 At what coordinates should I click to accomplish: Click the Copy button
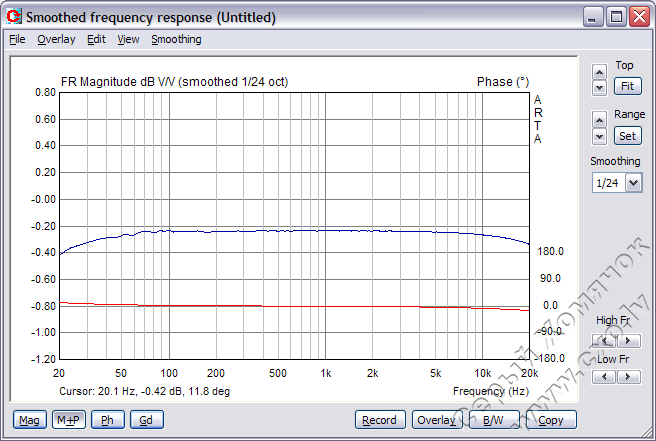pos(551,420)
